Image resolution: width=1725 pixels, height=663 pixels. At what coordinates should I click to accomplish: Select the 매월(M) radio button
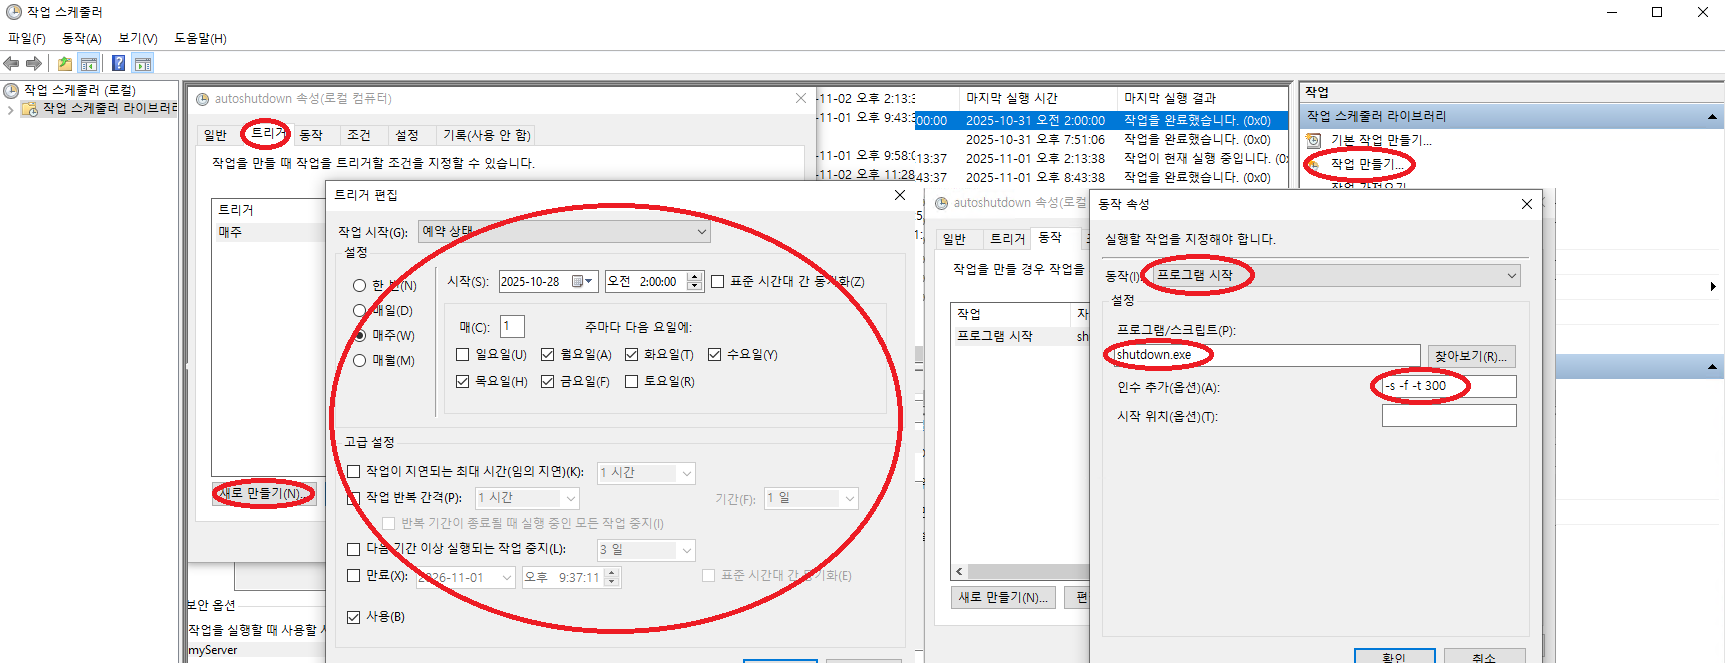click(x=359, y=361)
